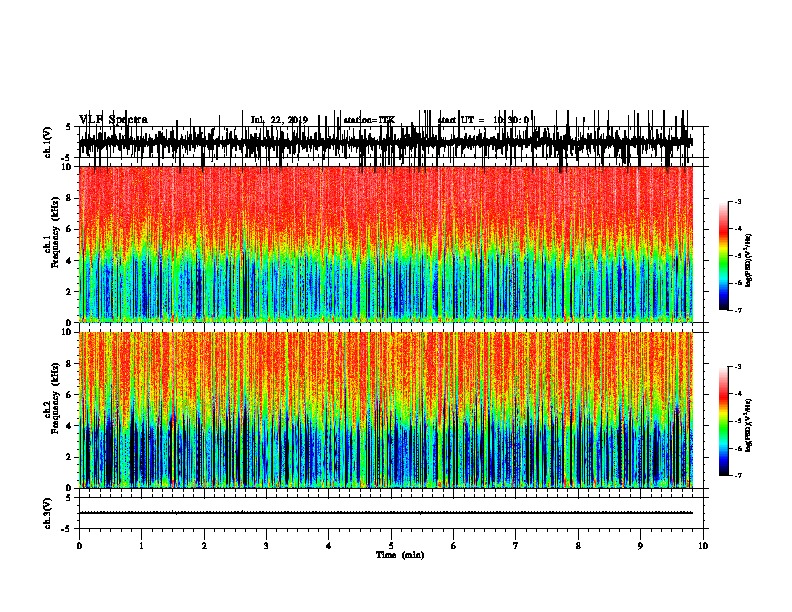The image size is (792, 612).
Task: Click the flat ch.3 voltage trace
Action: 386,513
